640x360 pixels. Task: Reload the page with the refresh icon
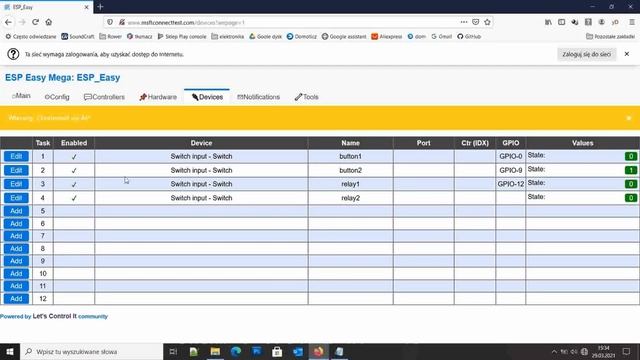click(36, 22)
